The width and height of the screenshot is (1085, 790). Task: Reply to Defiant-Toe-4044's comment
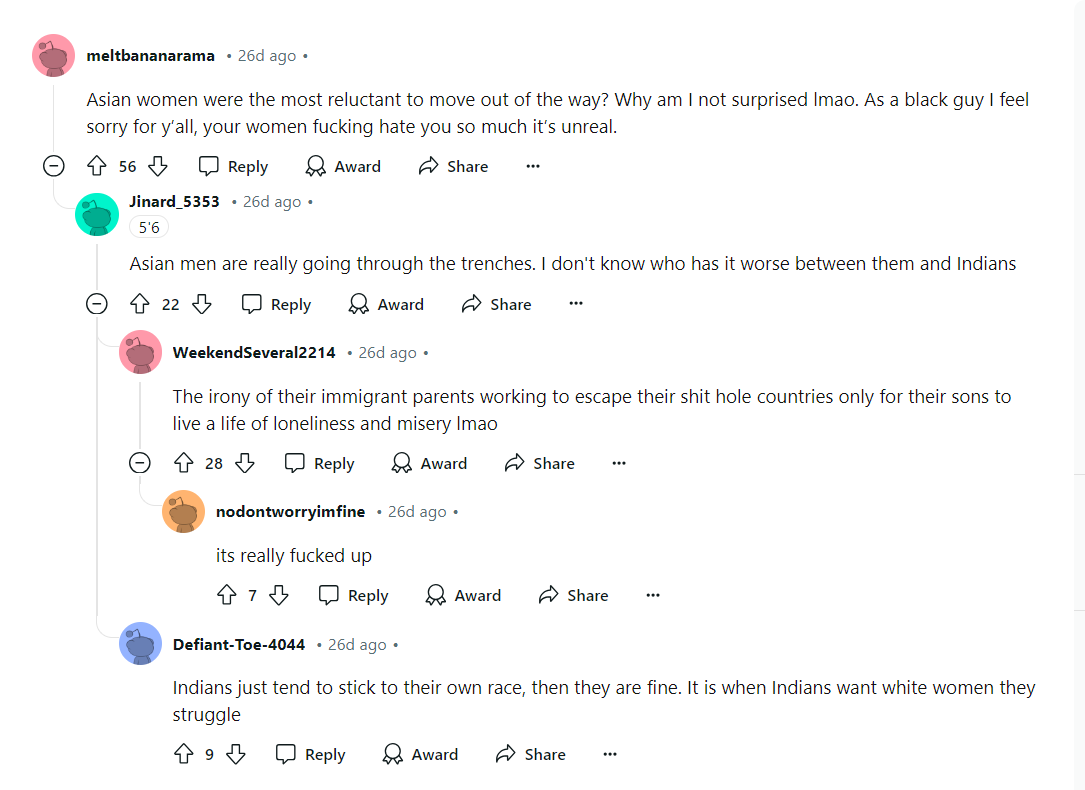pyautogui.click(x=311, y=754)
